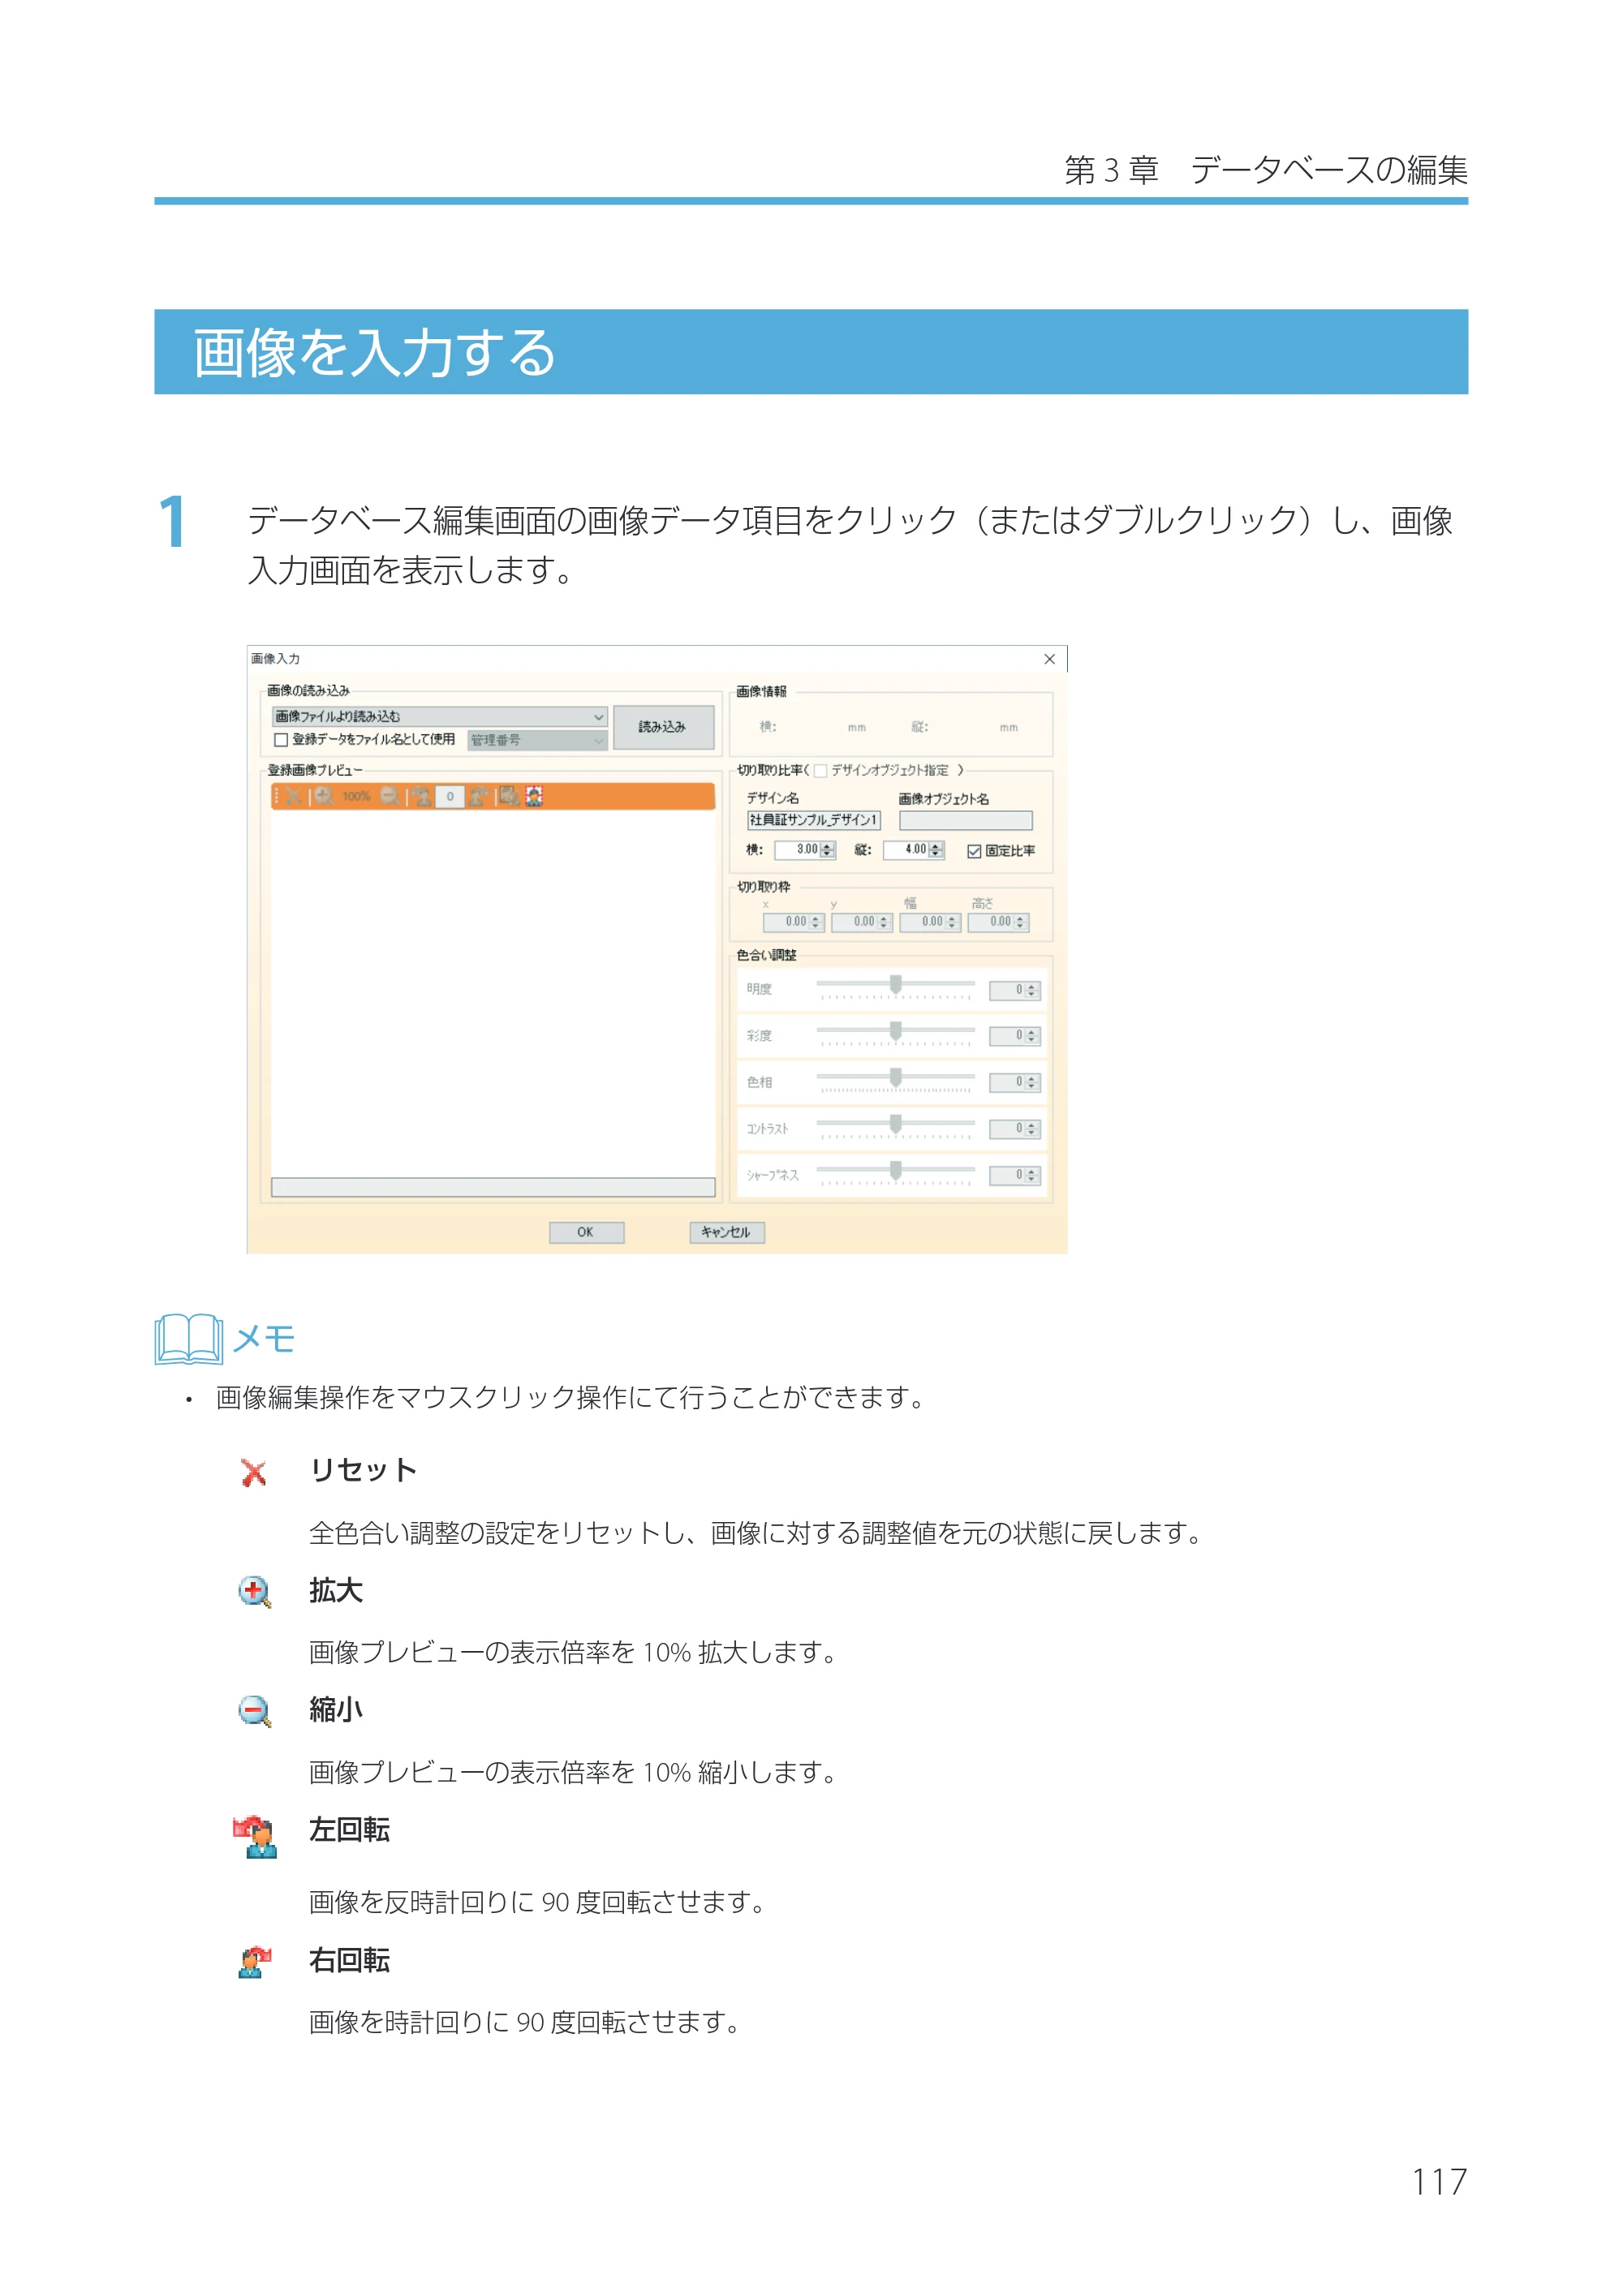Click the 切り取り枠 幅 value field
The image size is (1623, 2296).
click(x=930, y=922)
